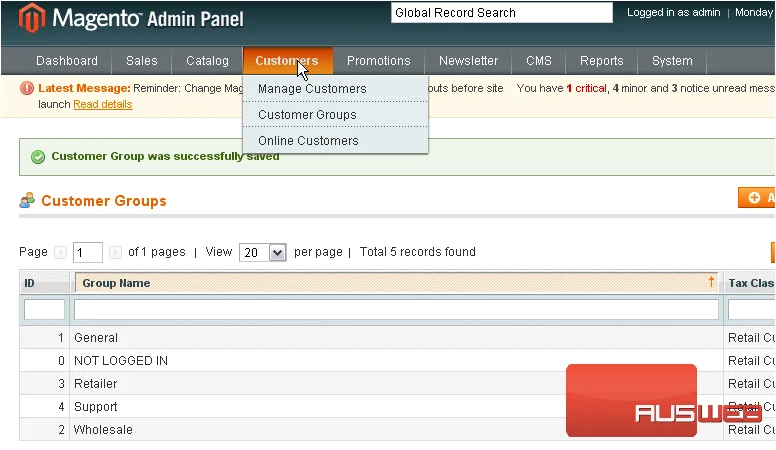Image resolution: width=776 pixels, height=450 pixels.
Task: Open the Support group row
Action: [397, 406]
